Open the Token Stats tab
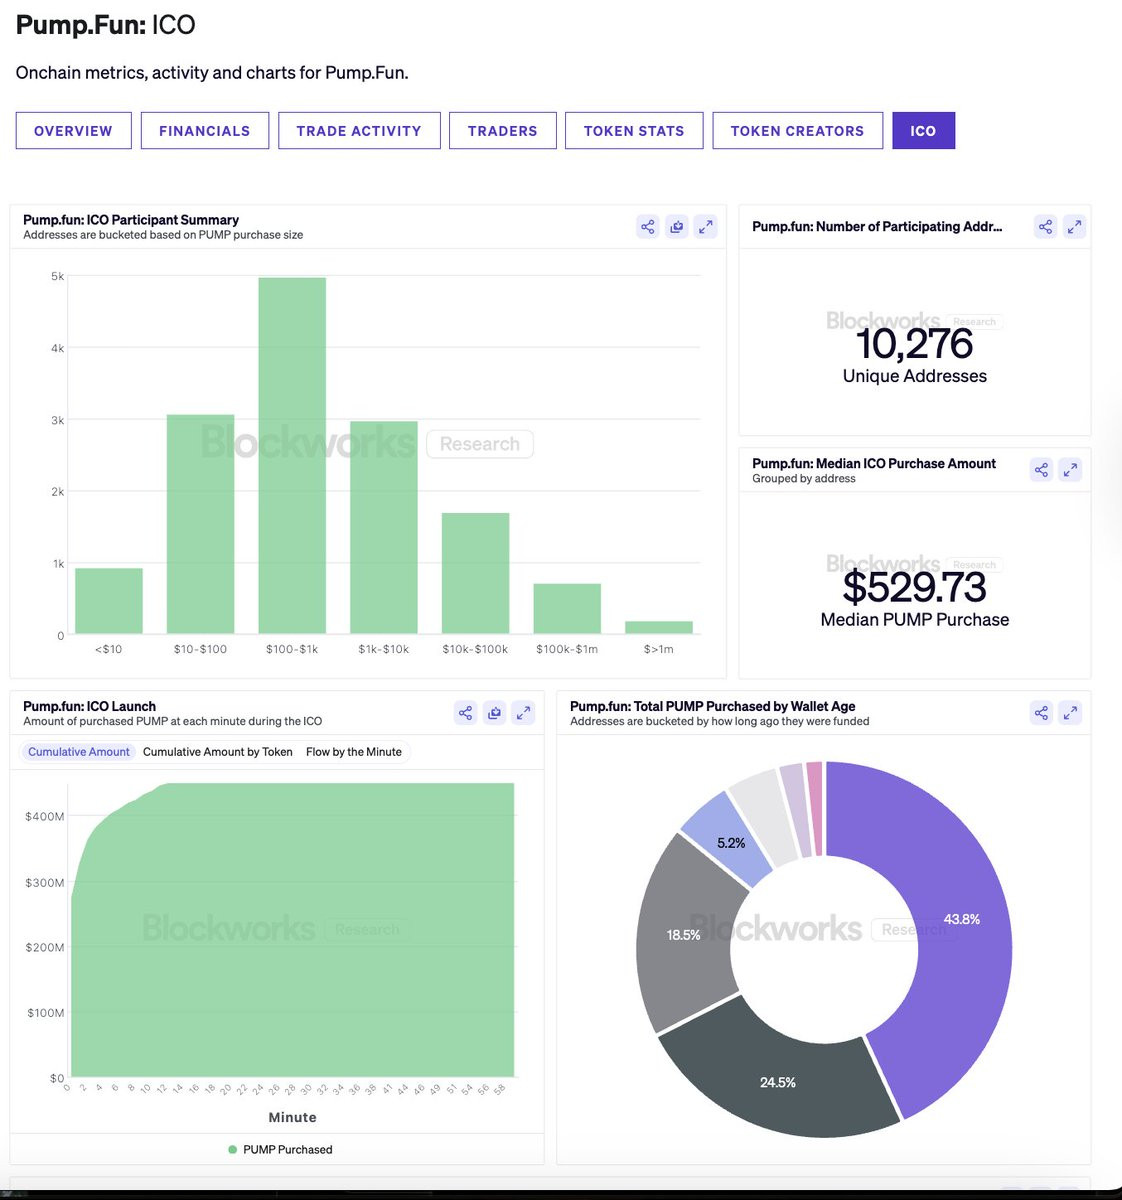The width and height of the screenshot is (1122, 1200). (634, 131)
